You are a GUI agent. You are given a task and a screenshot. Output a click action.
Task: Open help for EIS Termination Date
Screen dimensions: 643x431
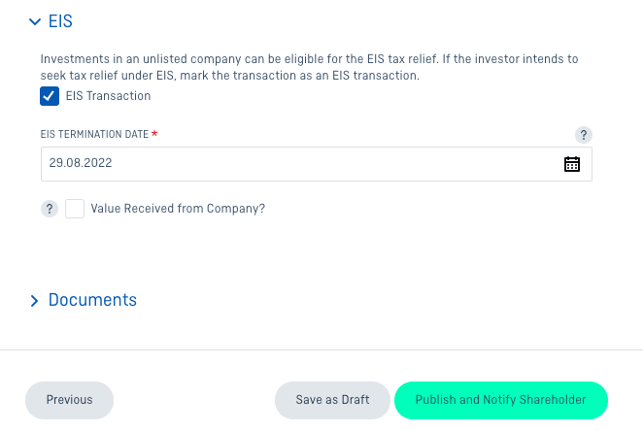pyautogui.click(x=583, y=135)
